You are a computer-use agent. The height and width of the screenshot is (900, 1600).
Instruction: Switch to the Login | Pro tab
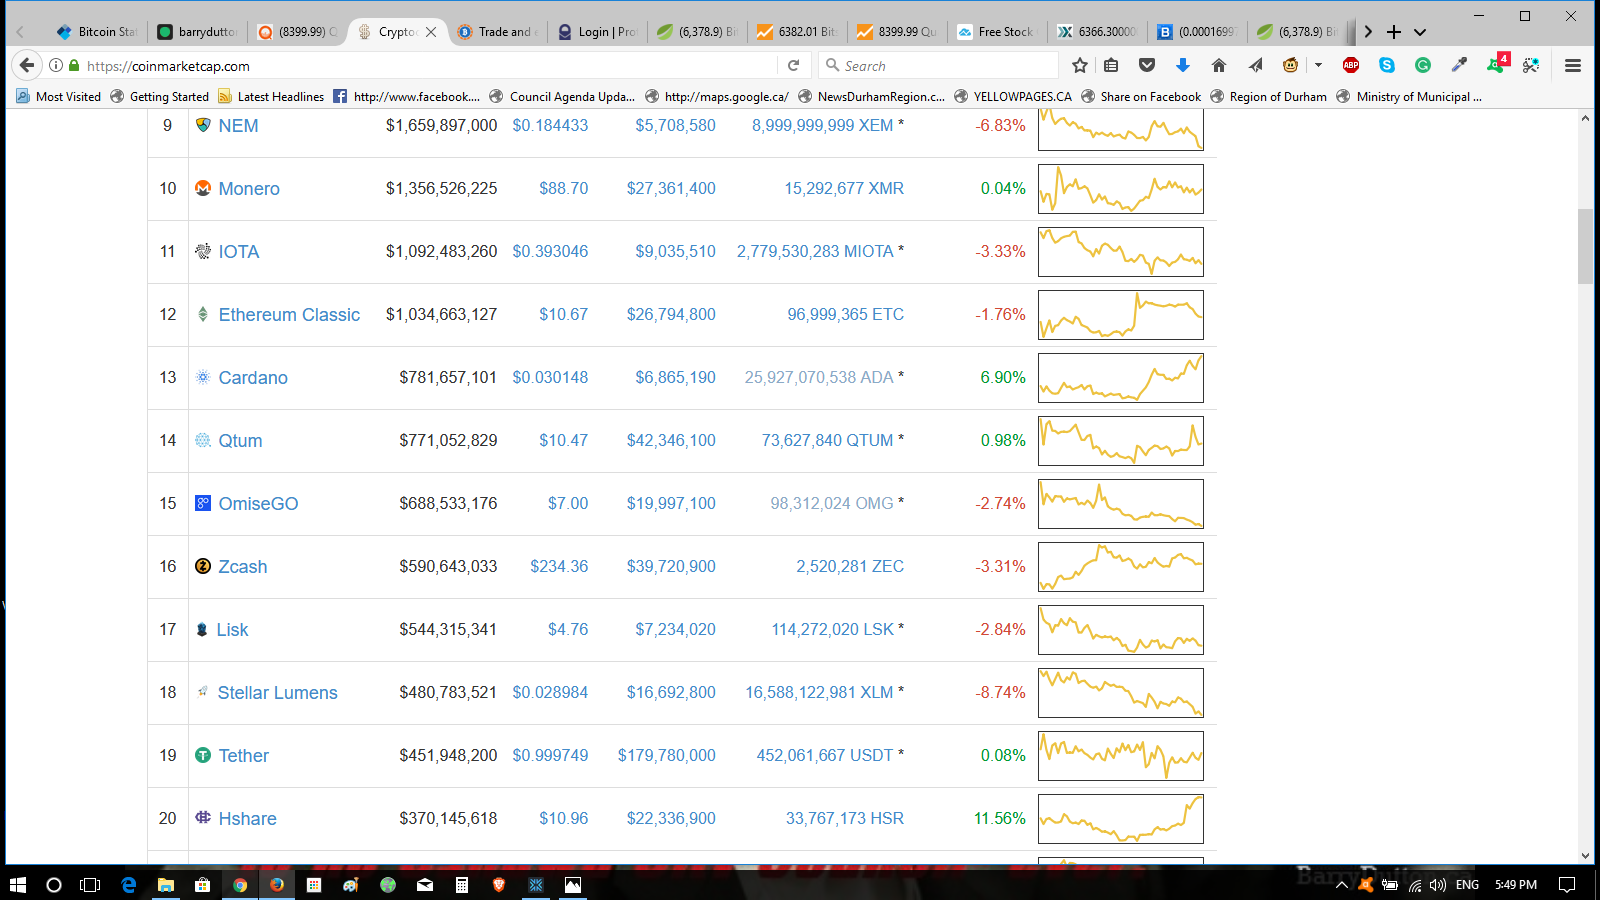click(x=597, y=32)
